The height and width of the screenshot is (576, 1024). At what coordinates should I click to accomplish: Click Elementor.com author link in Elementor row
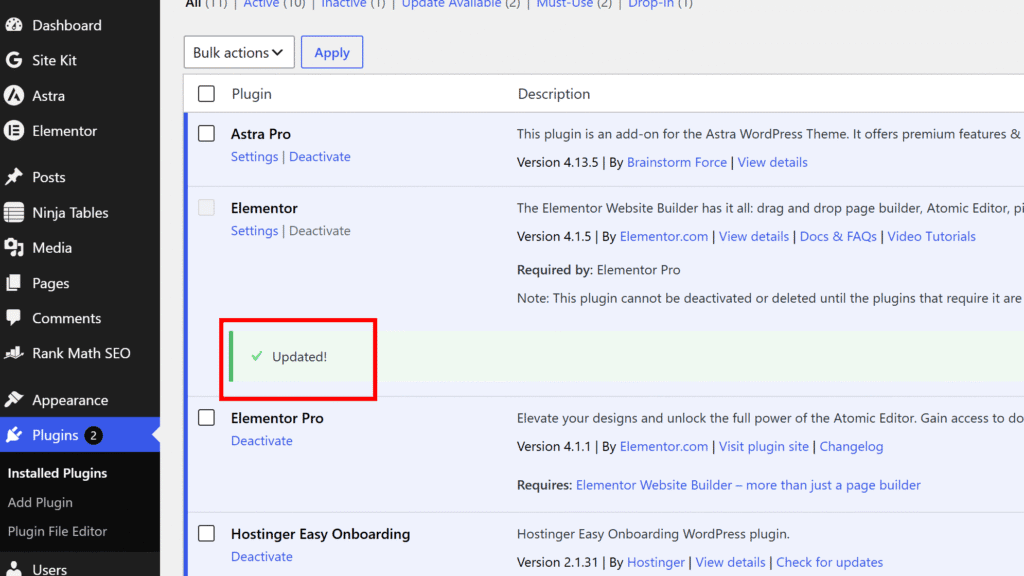tap(664, 236)
